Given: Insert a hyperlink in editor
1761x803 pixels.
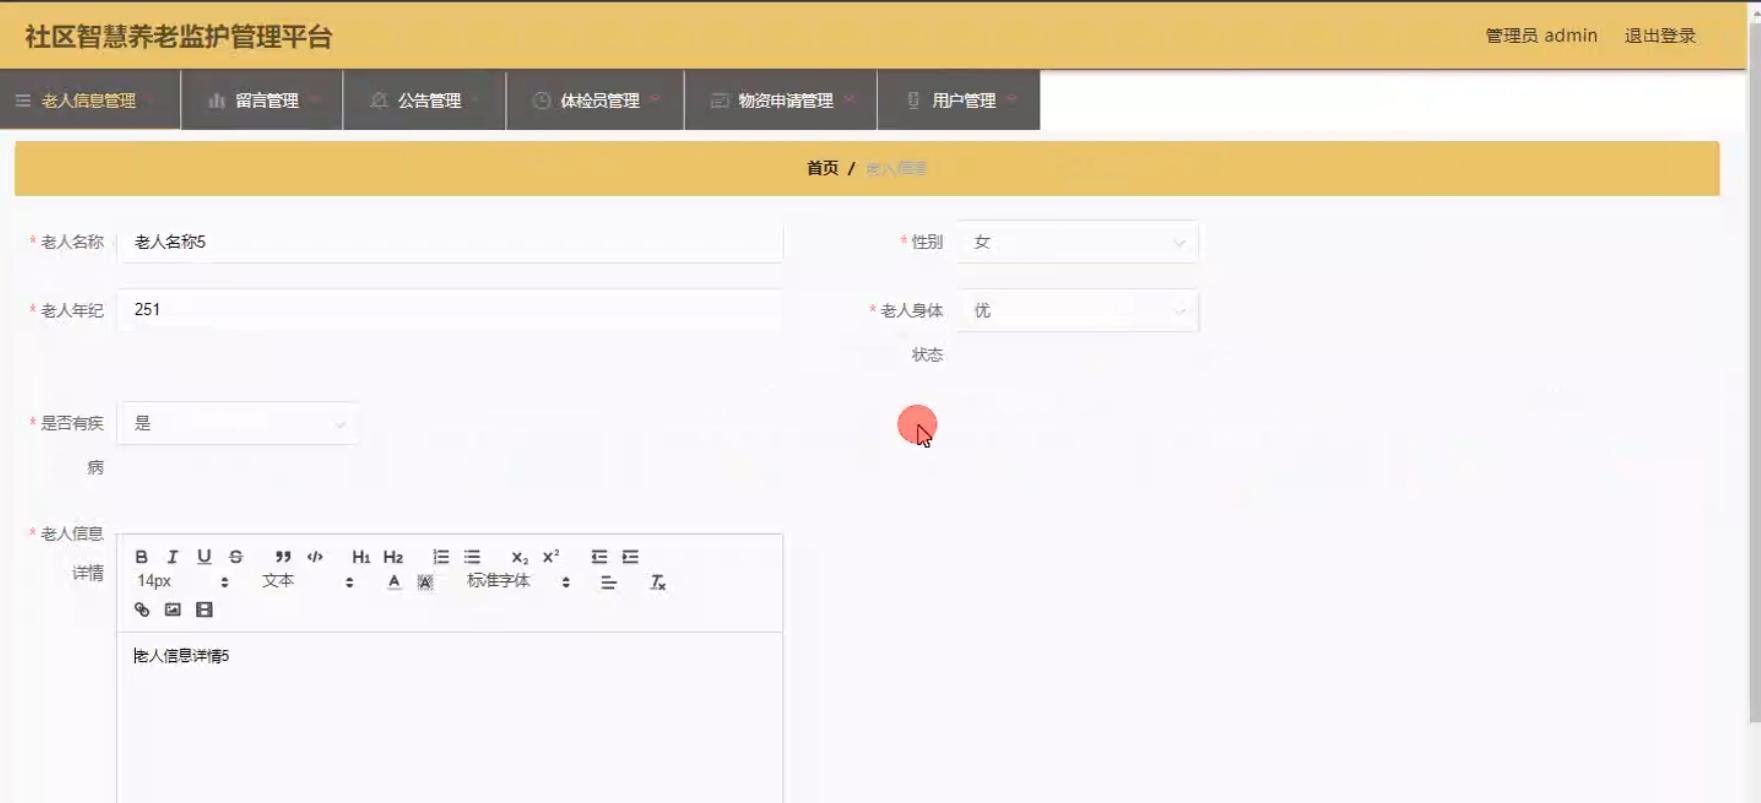Looking at the screenshot, I should click(x=141, y=609).
